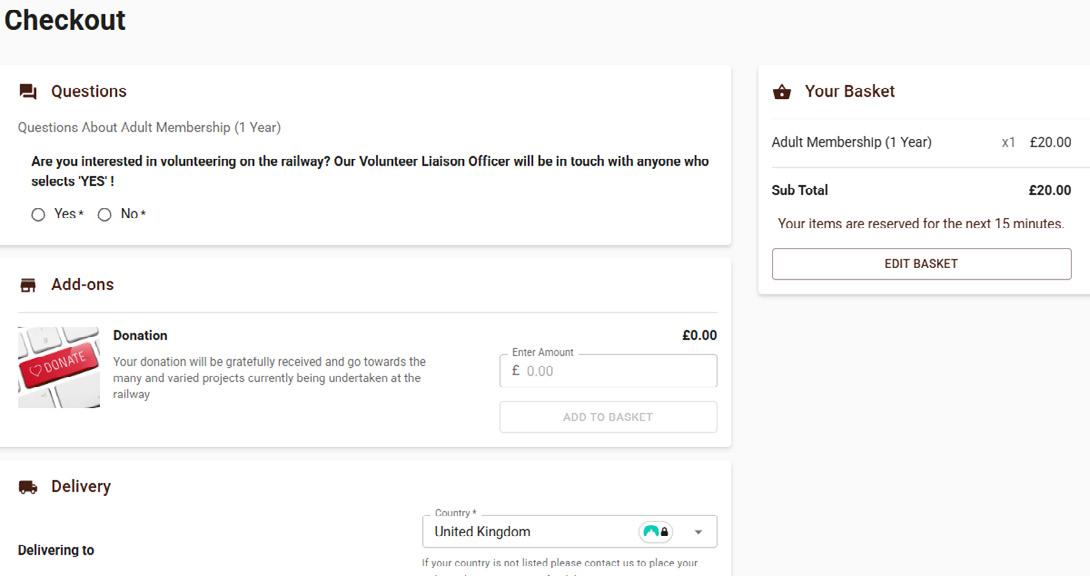
Task: Click the Add-ons storefront icon
Action: 28,285
